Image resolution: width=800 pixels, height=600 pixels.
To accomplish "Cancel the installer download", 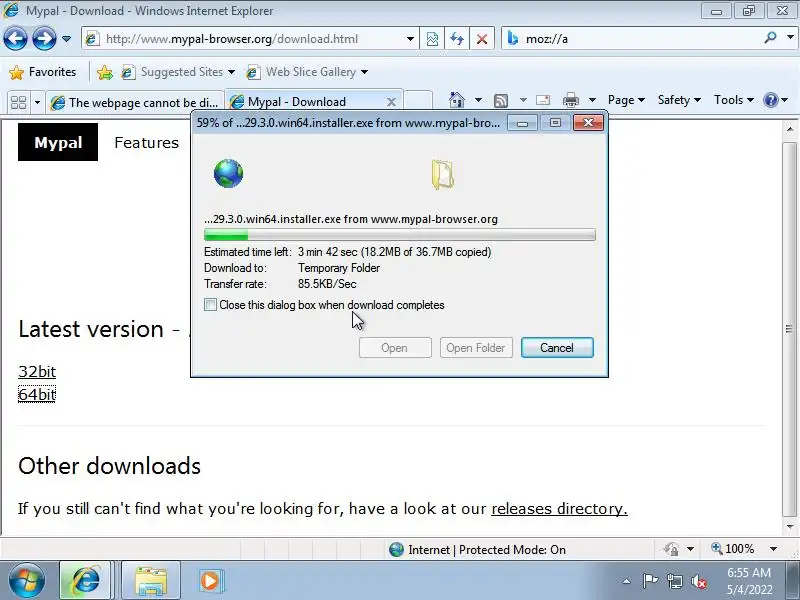I will [557, 347].
